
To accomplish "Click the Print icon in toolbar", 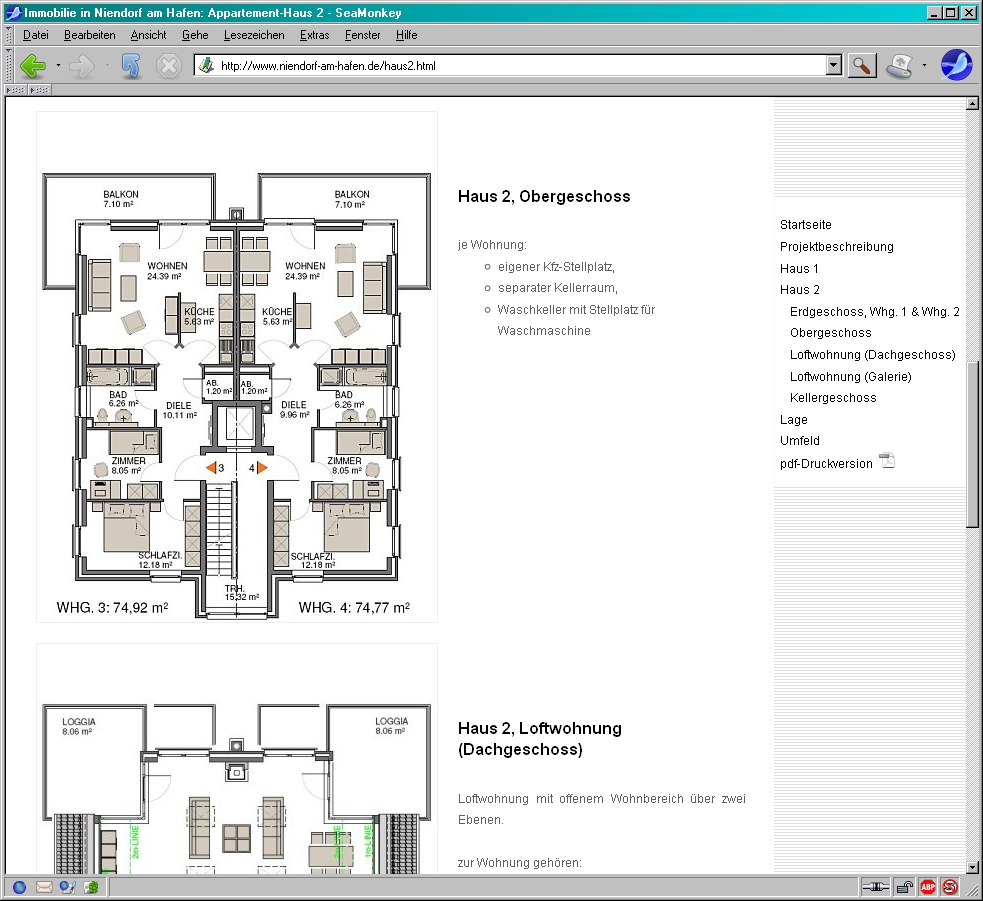I will (900, 66).
